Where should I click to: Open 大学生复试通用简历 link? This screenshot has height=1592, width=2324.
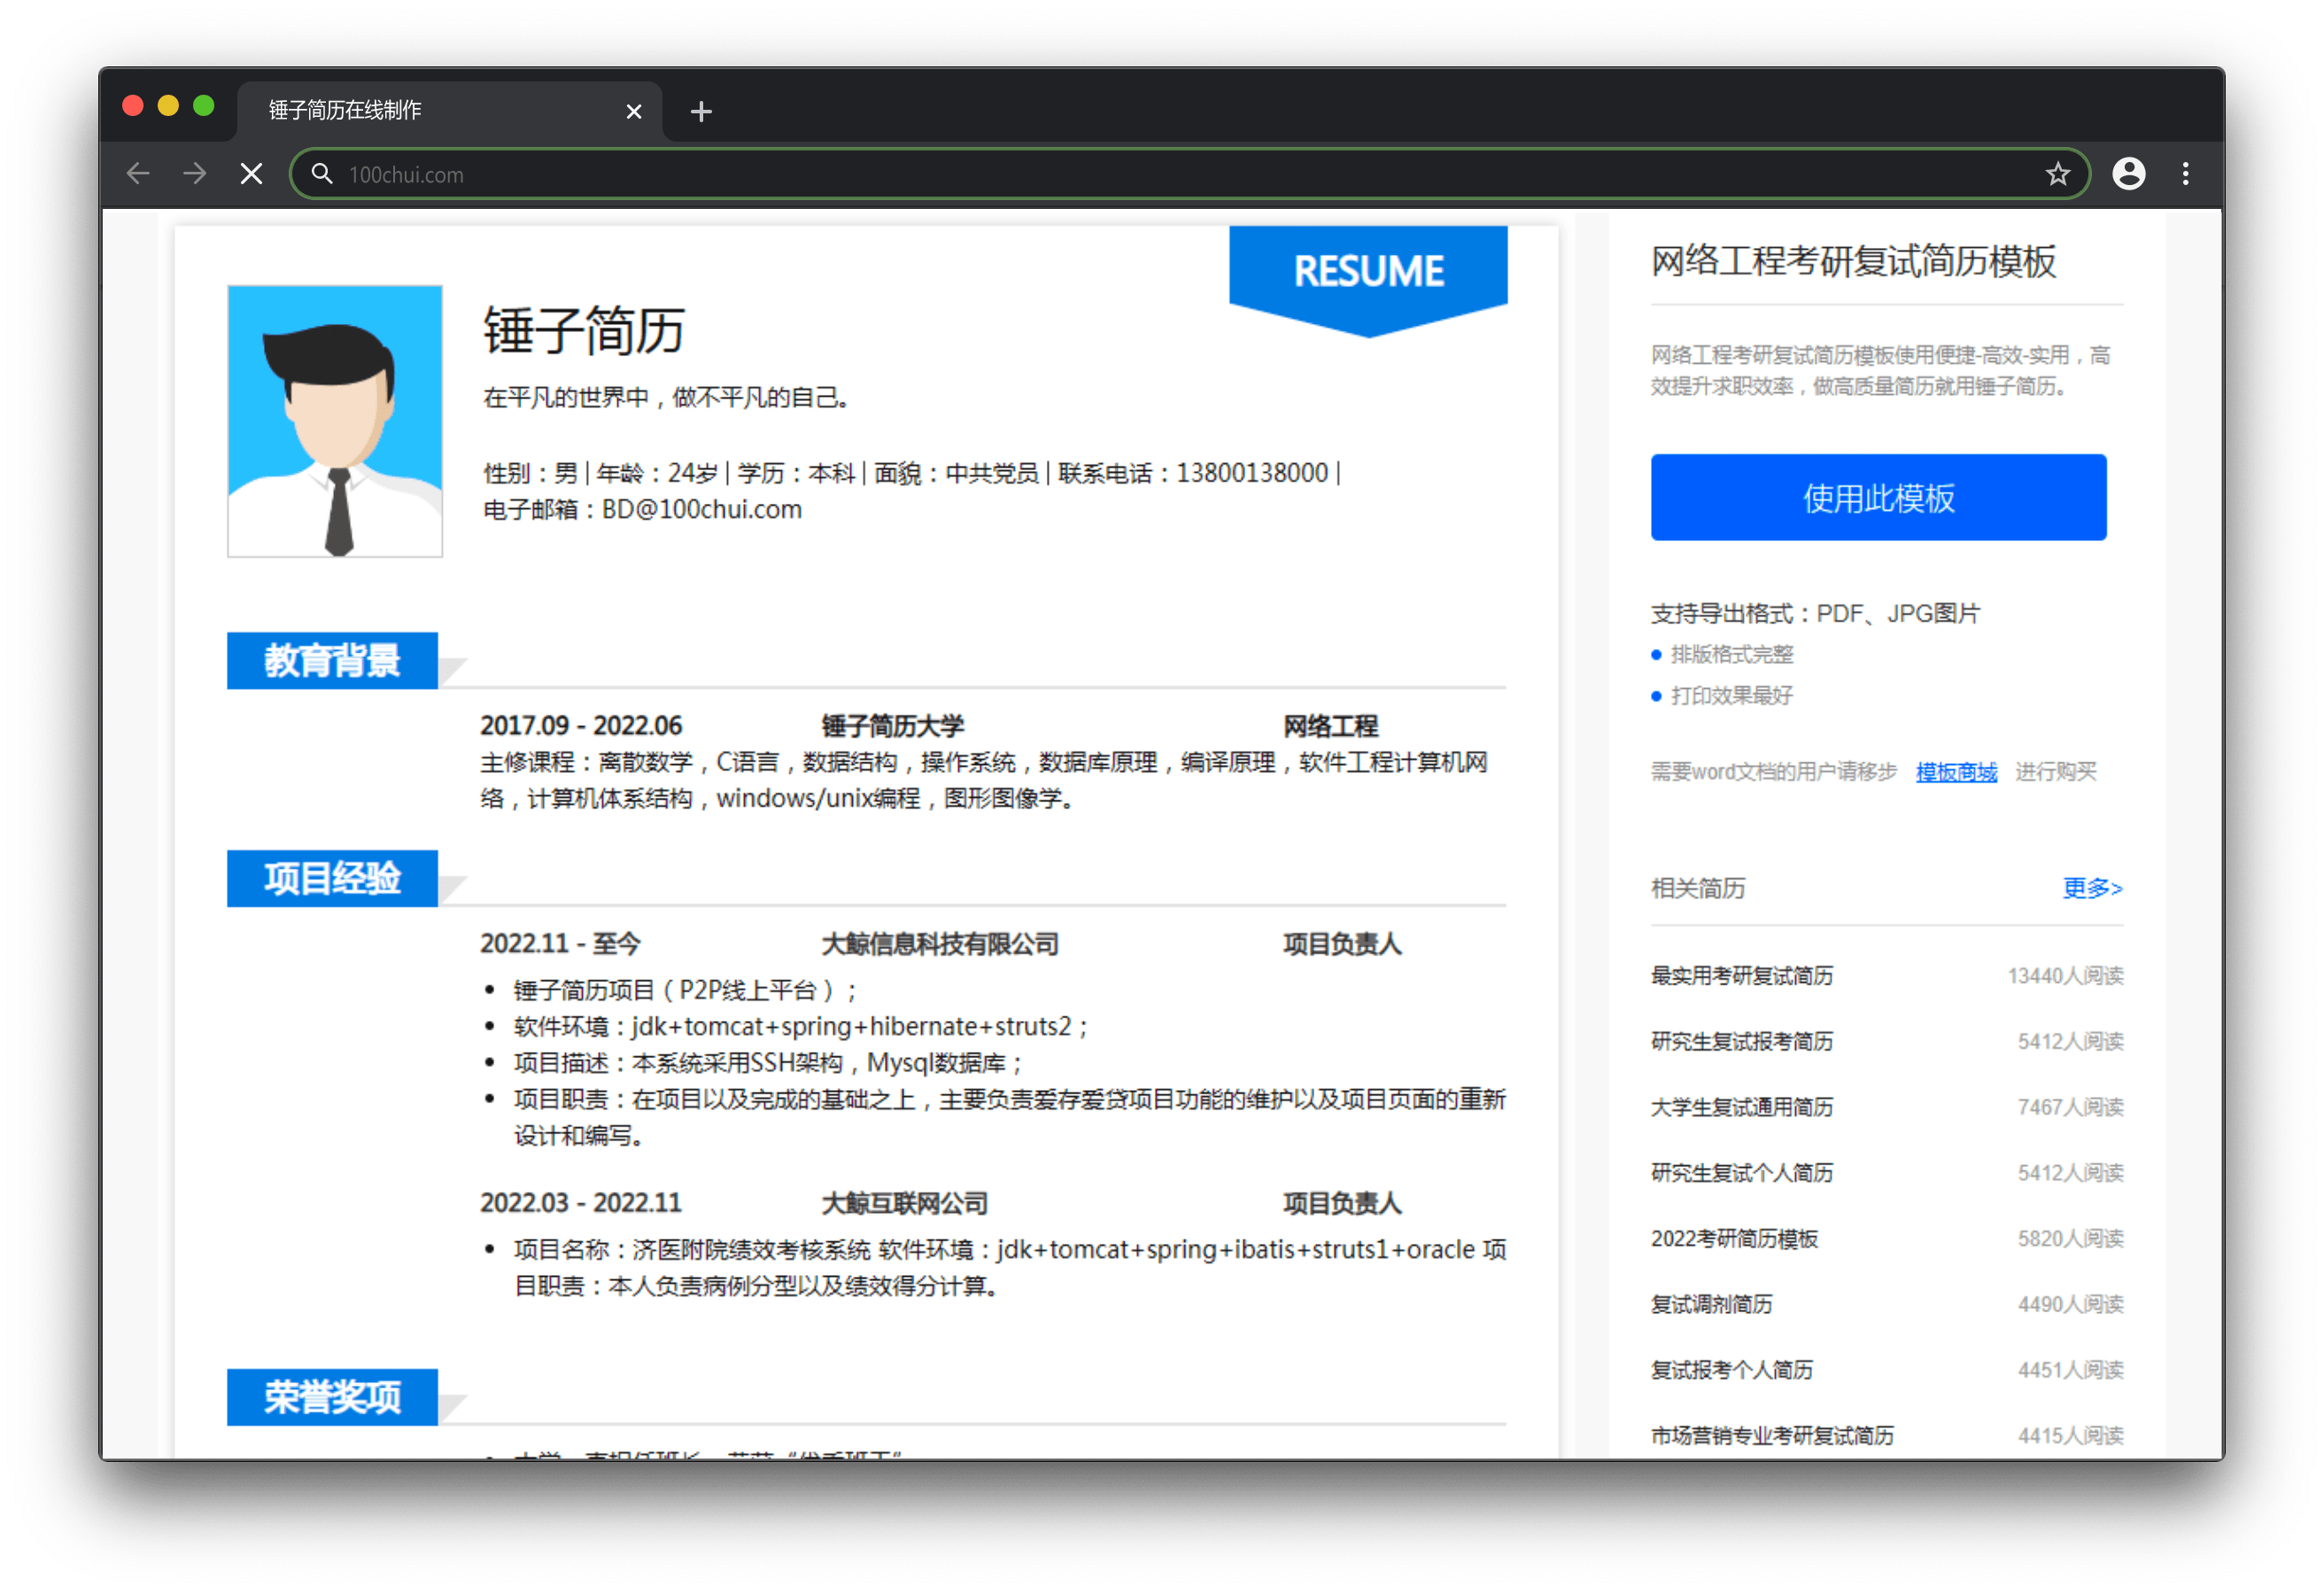point(1742,1107)
